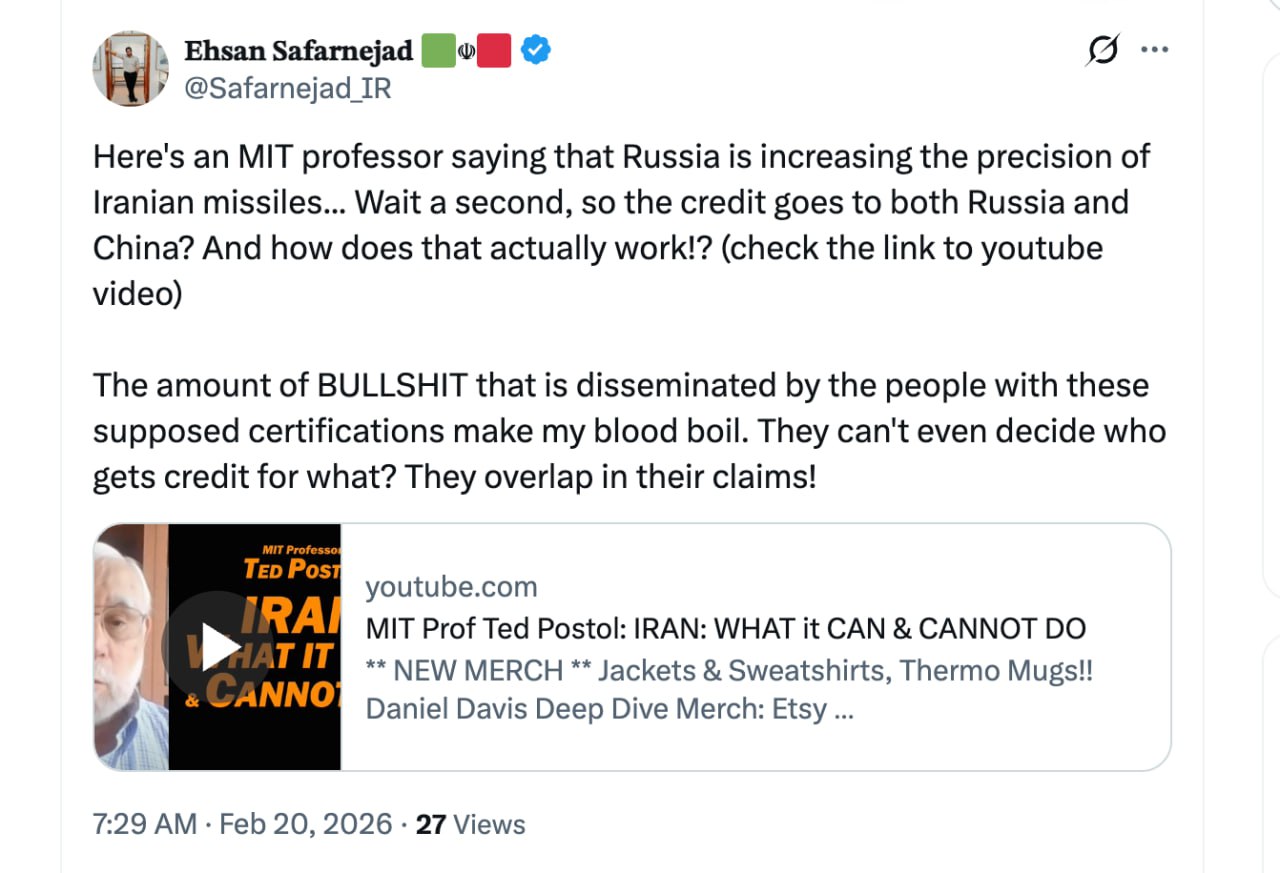The height and width of the screenshot is (873, 1280).
Task: Click the 27 Views counter
Action: point(470,824)
